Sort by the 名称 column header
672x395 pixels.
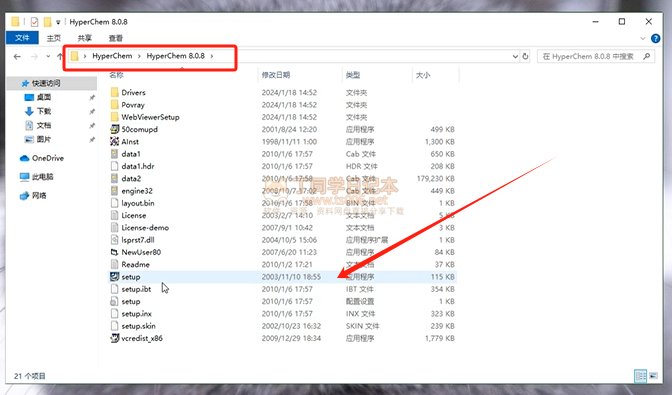point(116,75)
